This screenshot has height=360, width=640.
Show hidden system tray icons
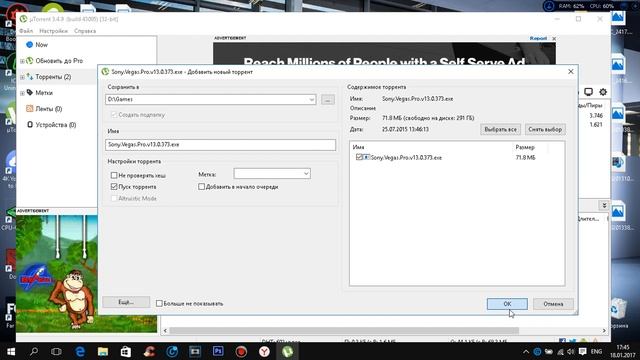pos(526,351)
